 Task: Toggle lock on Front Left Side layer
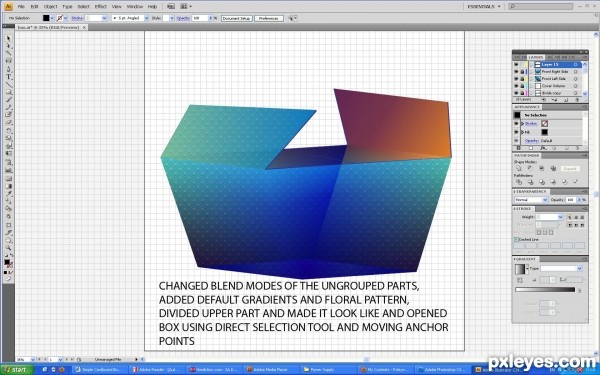(522, 79)
